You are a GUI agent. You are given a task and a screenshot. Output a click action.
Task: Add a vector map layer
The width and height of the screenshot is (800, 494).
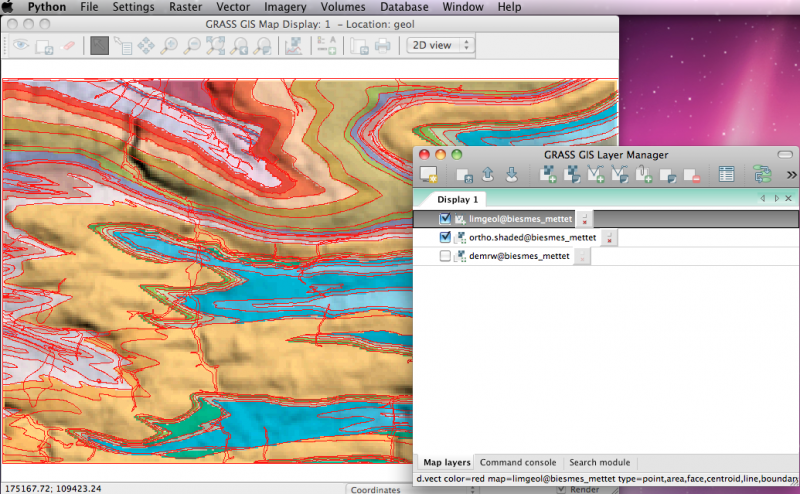click(x=596, y=175)
